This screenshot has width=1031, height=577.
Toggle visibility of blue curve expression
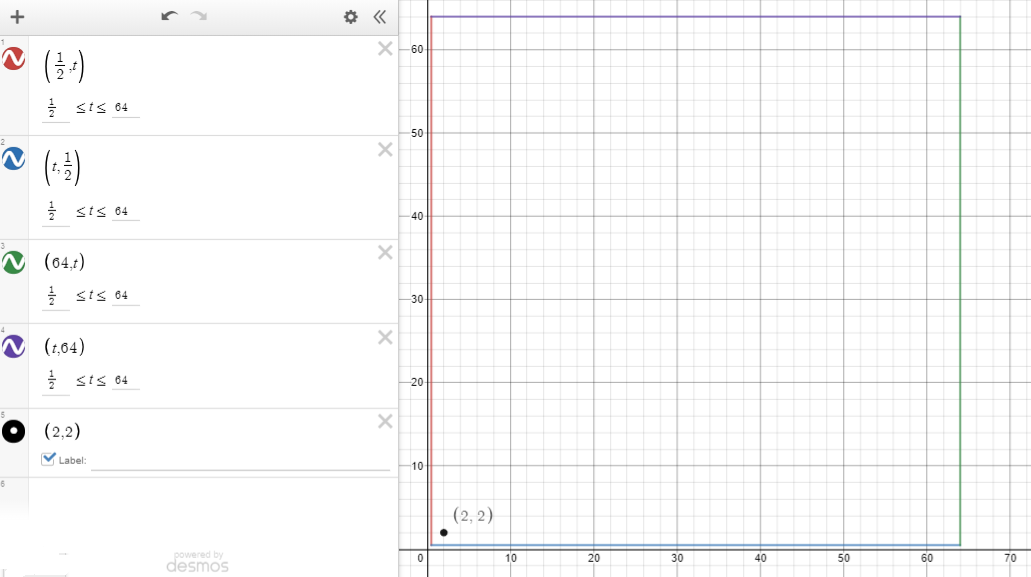14,158
